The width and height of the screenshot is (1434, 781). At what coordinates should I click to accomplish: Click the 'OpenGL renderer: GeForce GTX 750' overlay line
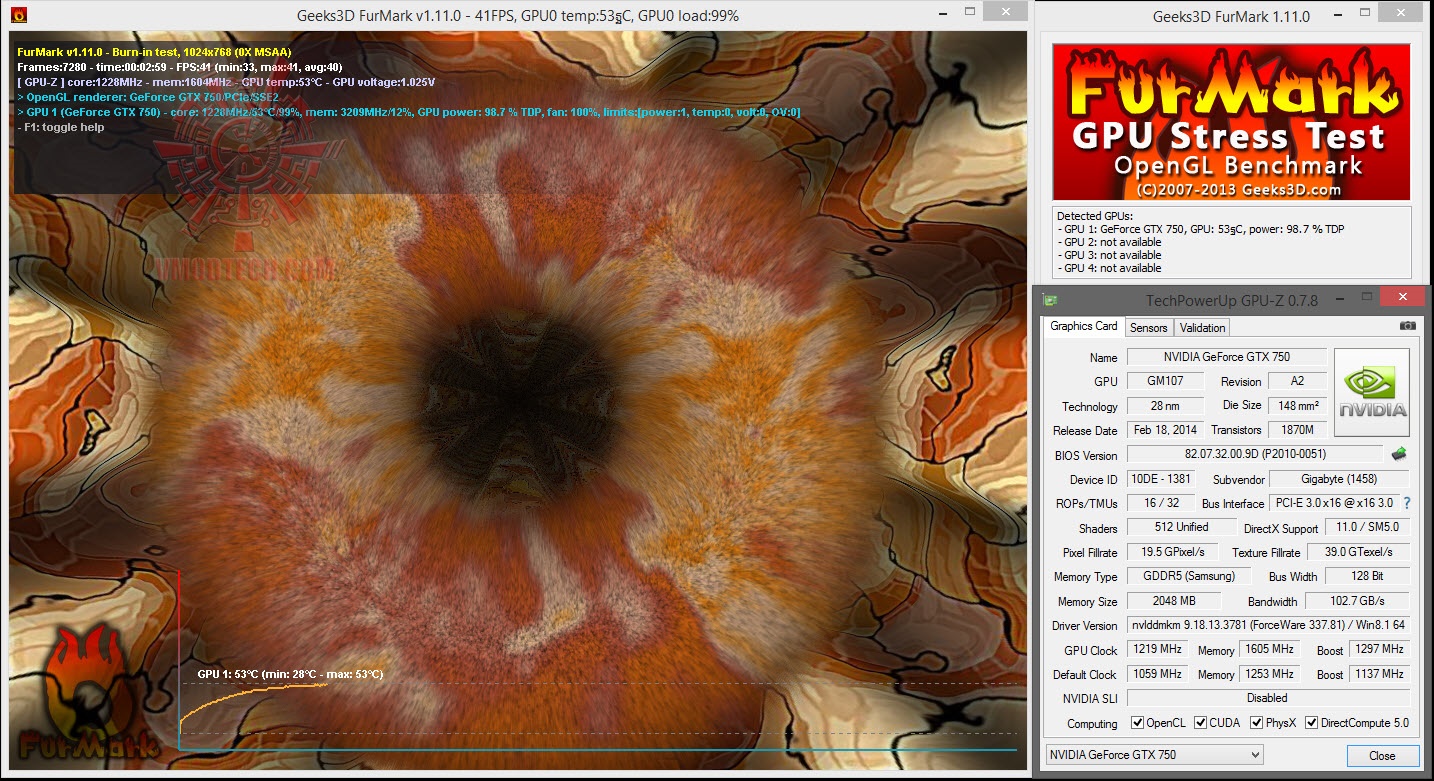coord(148,97)
